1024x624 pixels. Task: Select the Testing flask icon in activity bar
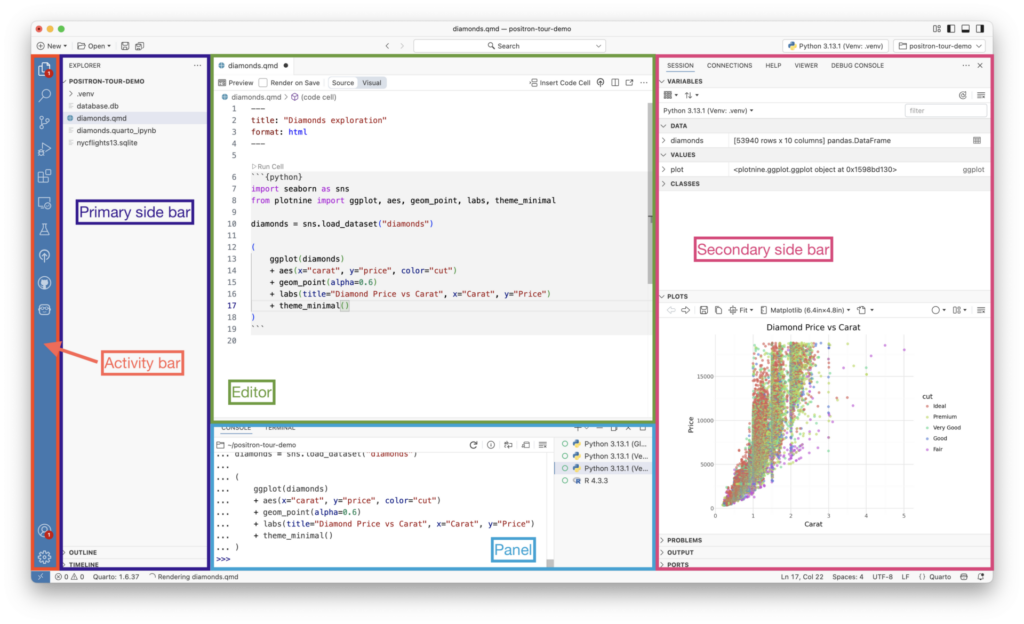click(46, 228)
